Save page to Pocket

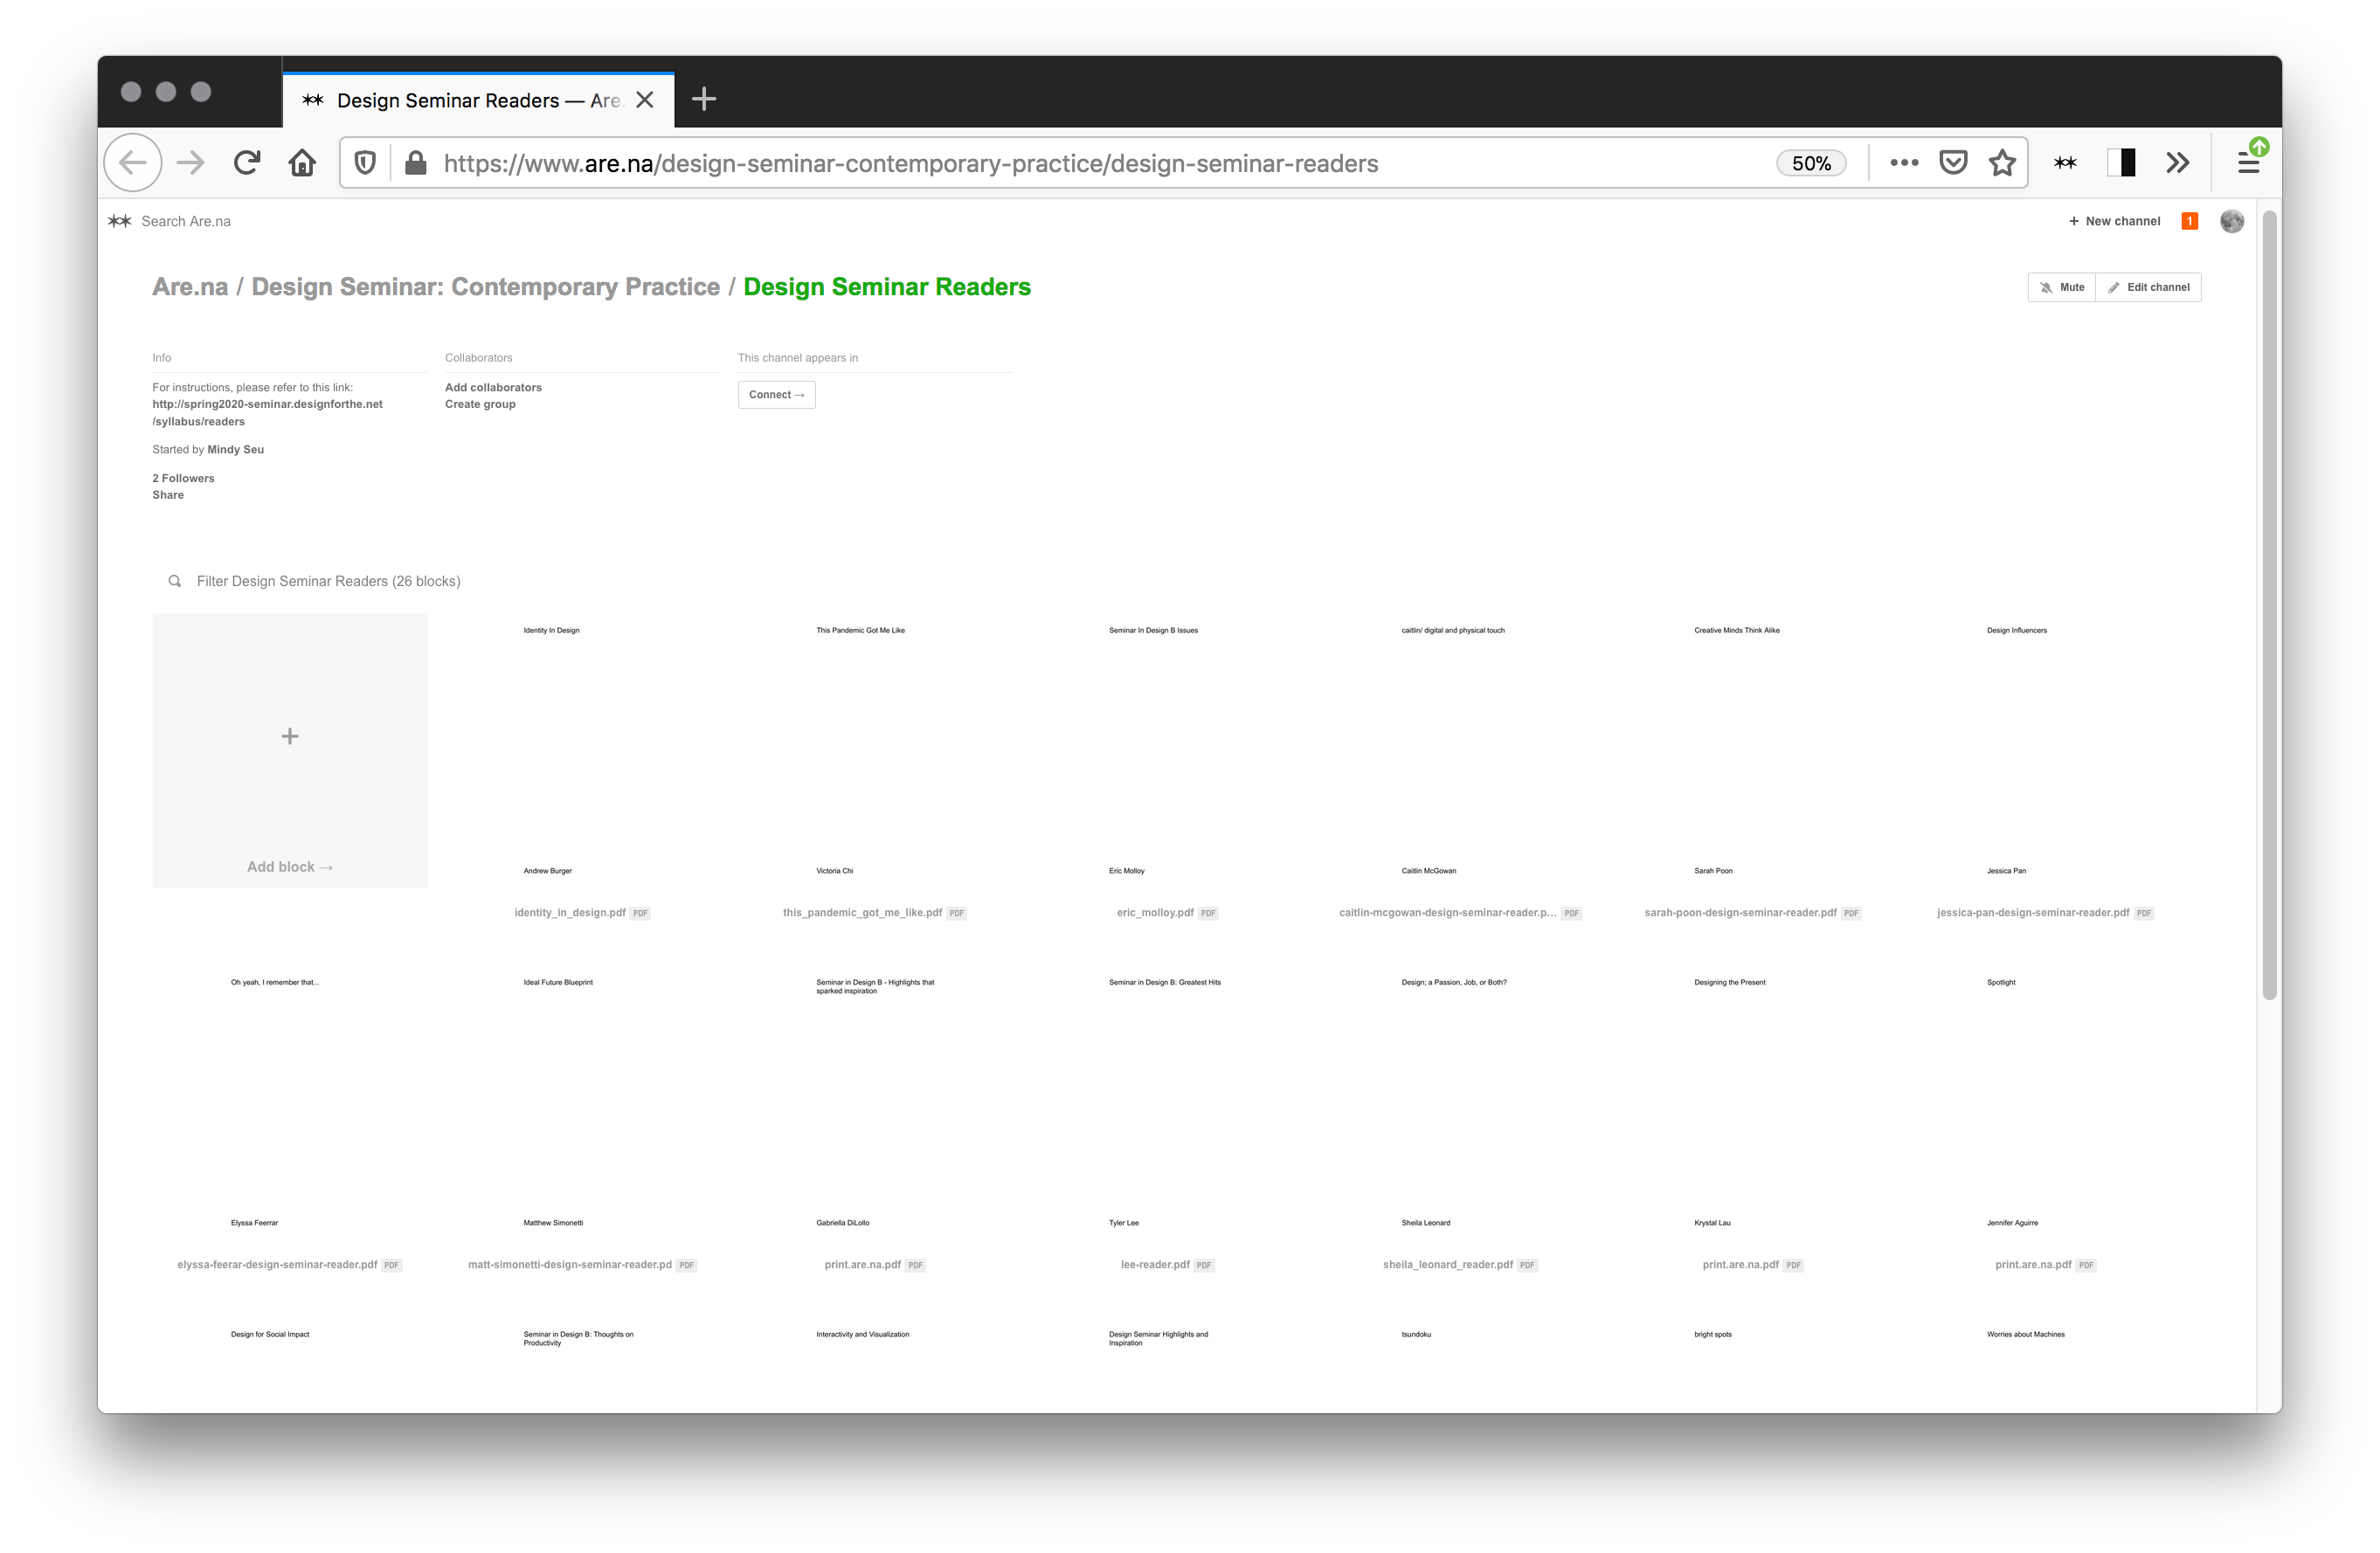(x=1953, y=163)
